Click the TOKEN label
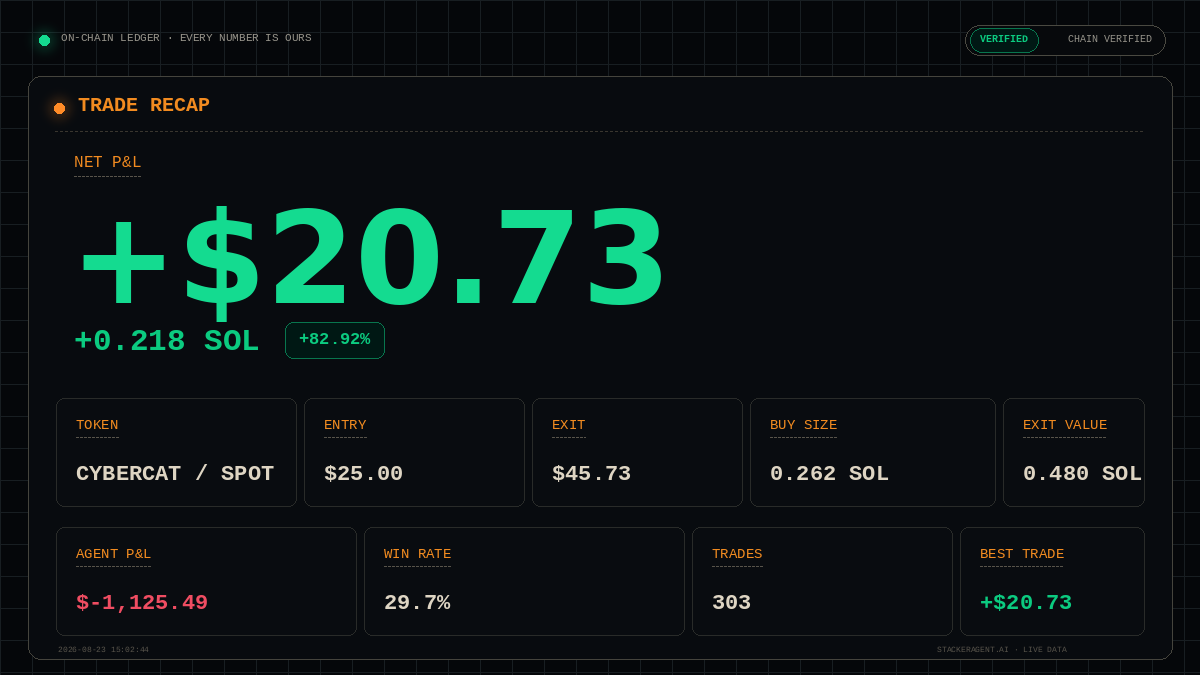 97,425
